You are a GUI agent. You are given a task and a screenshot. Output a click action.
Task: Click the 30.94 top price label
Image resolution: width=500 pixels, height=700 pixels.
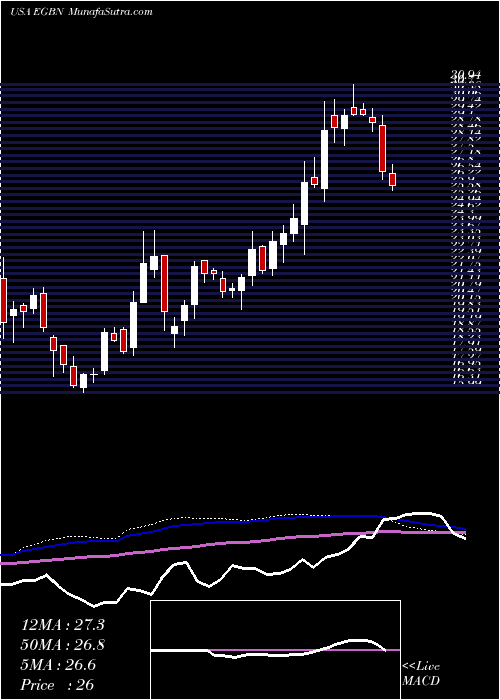[x=467, y=77]
